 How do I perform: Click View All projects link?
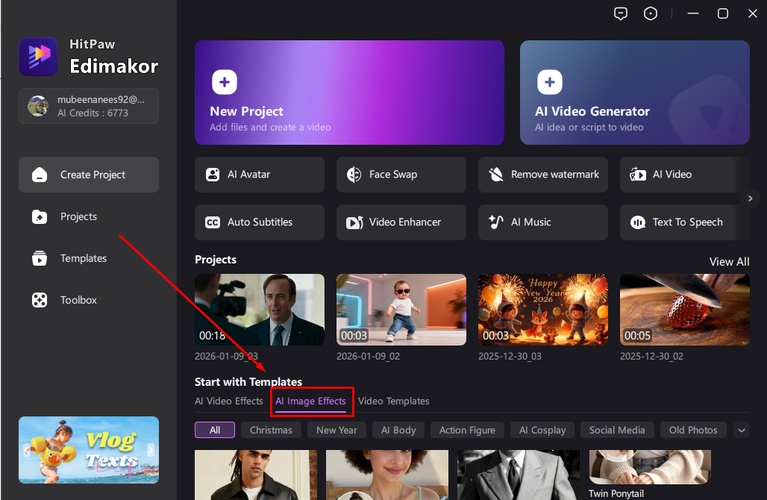pos(729,262)
